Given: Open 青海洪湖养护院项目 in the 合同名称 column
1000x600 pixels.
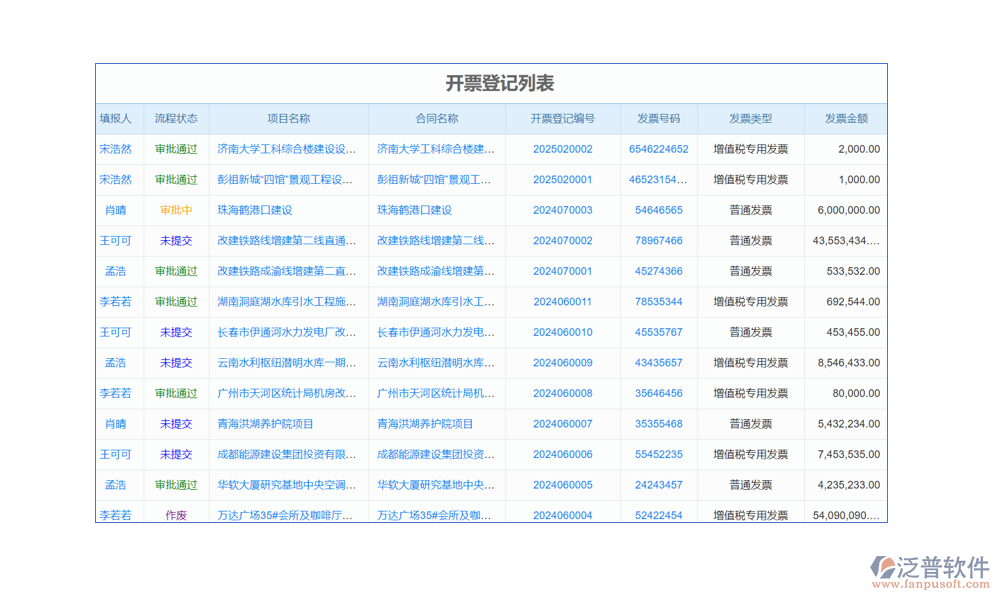Looking at the screenshot, I should pos(425,424).
